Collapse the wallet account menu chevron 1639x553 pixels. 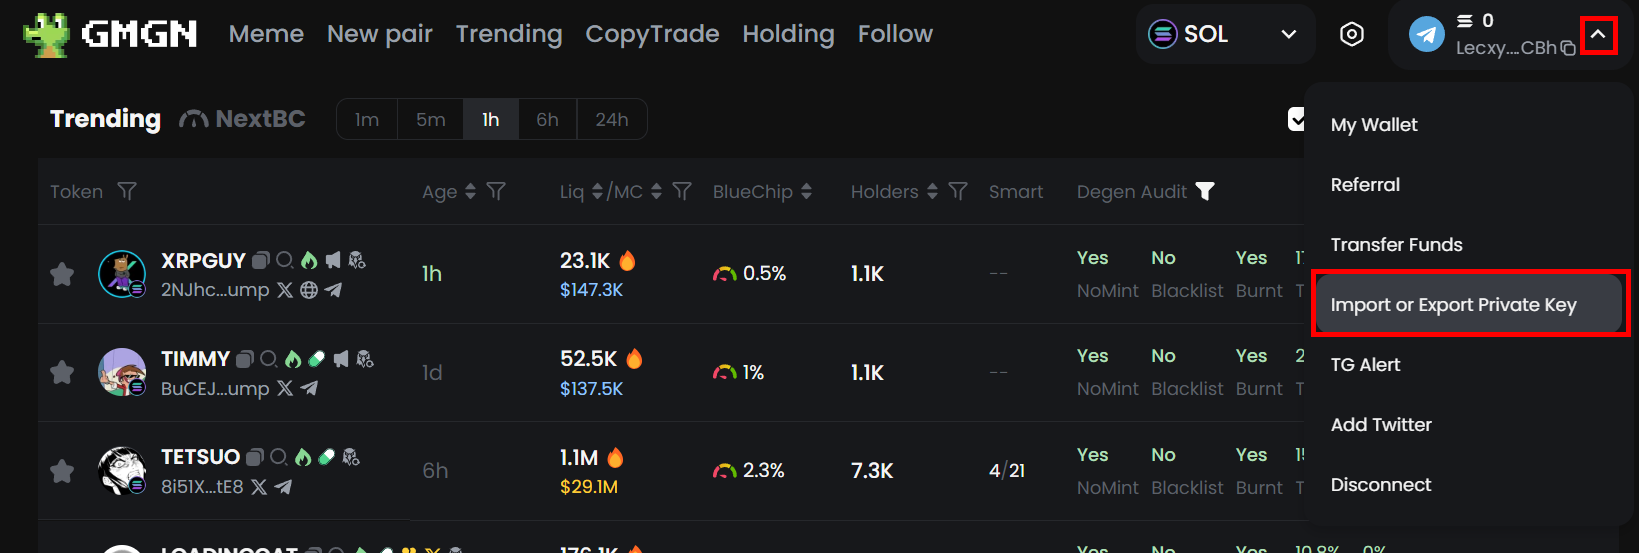[1598, 35]
